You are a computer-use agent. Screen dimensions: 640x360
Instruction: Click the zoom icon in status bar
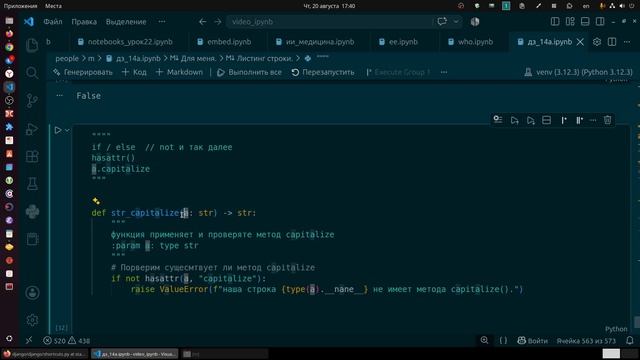click(484, 340)
